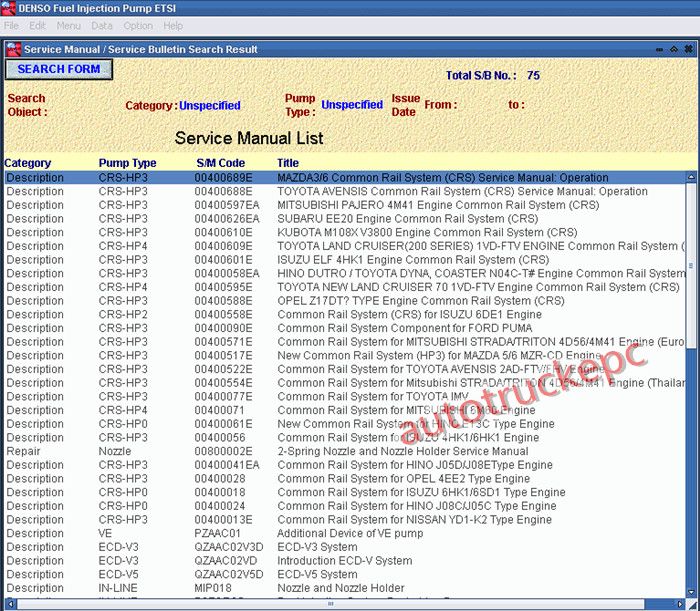700x611 pixels.
Task: Click the CRS-HP2 pump type cell
Action: (x=123, y=315)
